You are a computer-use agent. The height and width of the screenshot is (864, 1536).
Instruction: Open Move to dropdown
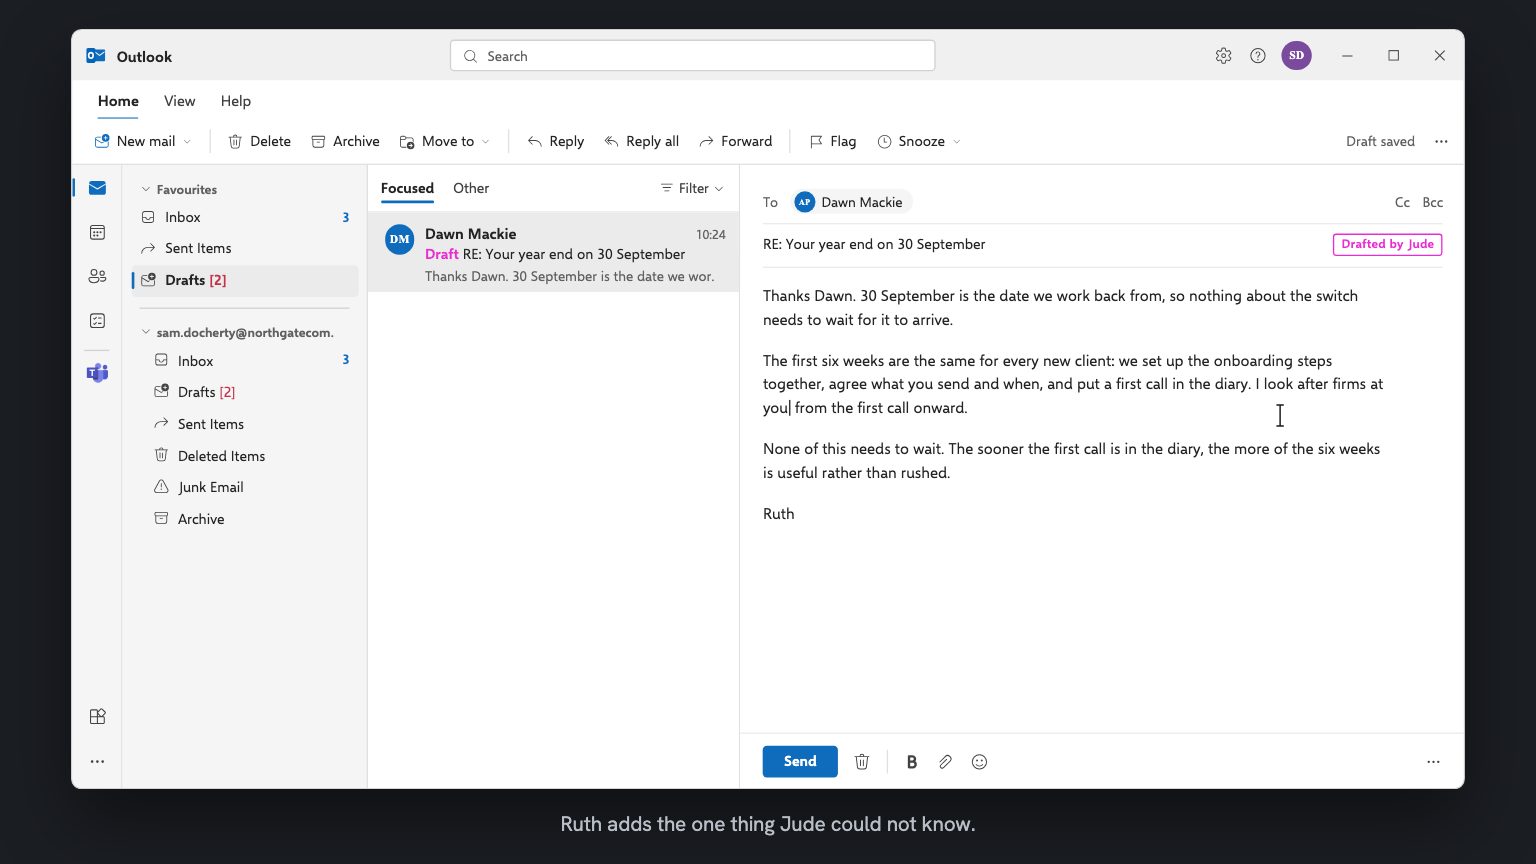[x=444, y=141]
